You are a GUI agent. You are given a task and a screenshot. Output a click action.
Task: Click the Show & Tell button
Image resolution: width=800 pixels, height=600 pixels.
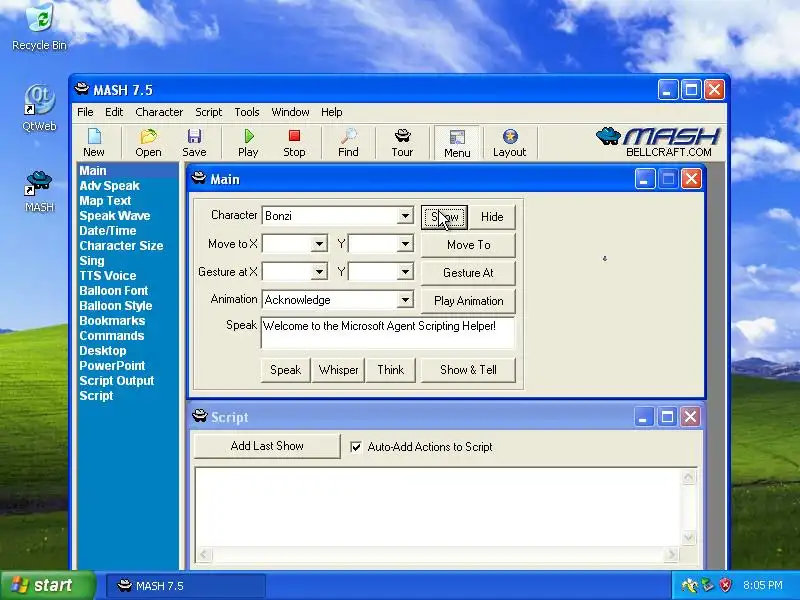point(468,370)
